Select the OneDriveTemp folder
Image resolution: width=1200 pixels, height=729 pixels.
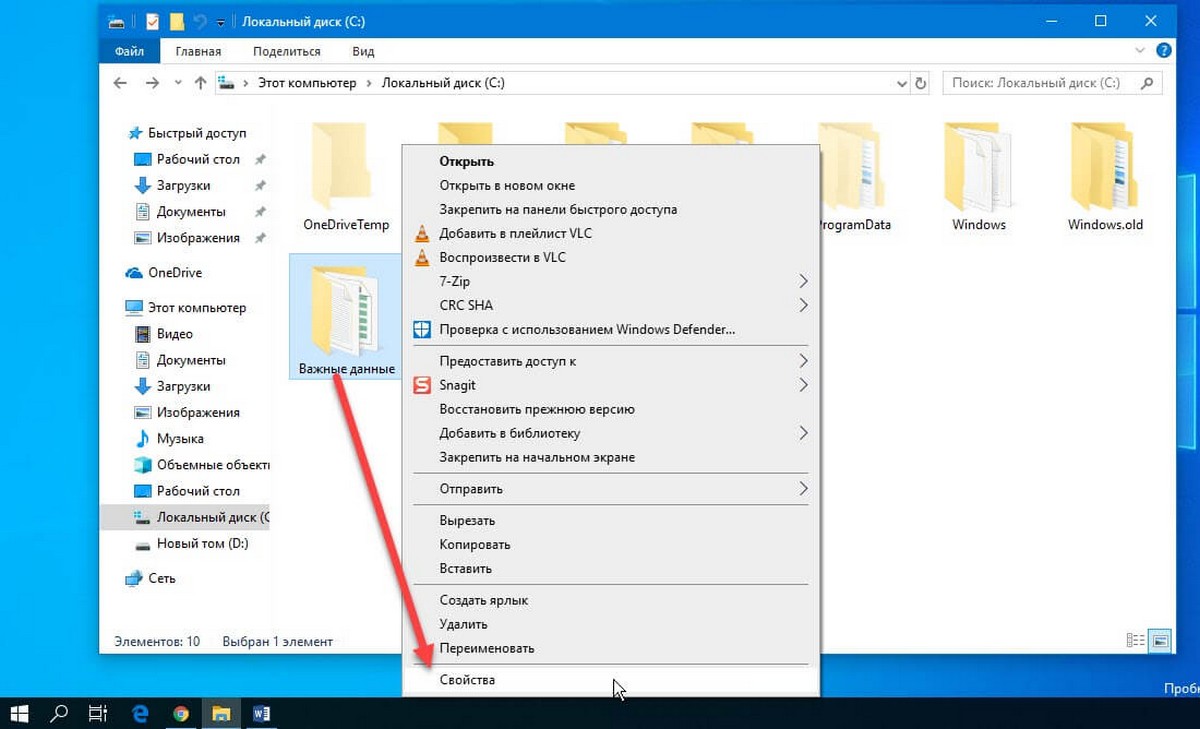coord(346,177)
